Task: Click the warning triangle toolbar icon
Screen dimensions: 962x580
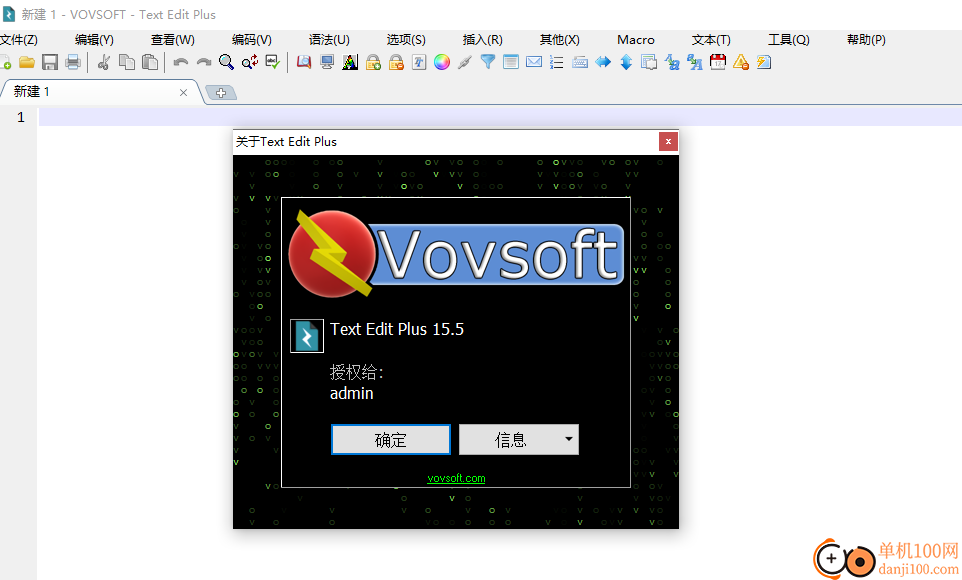Action: click(741, 63)
